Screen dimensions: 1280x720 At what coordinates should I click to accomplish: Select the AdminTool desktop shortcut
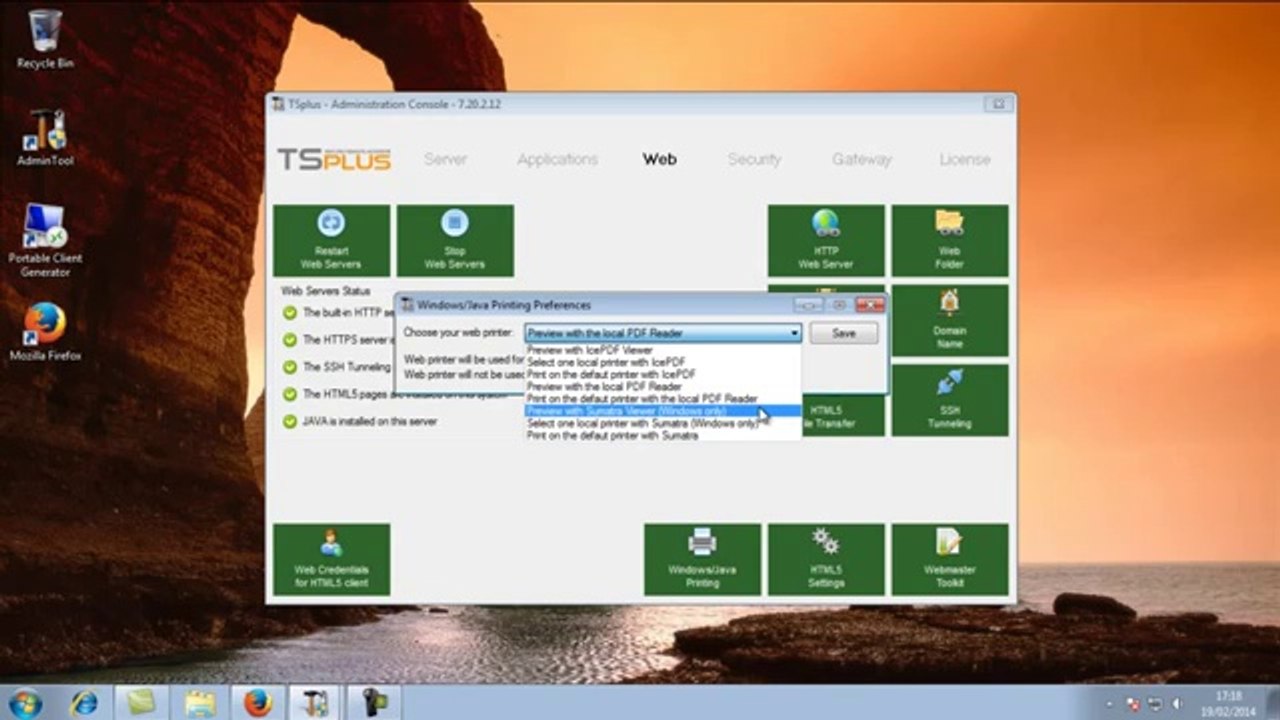[x=45, y=138]
